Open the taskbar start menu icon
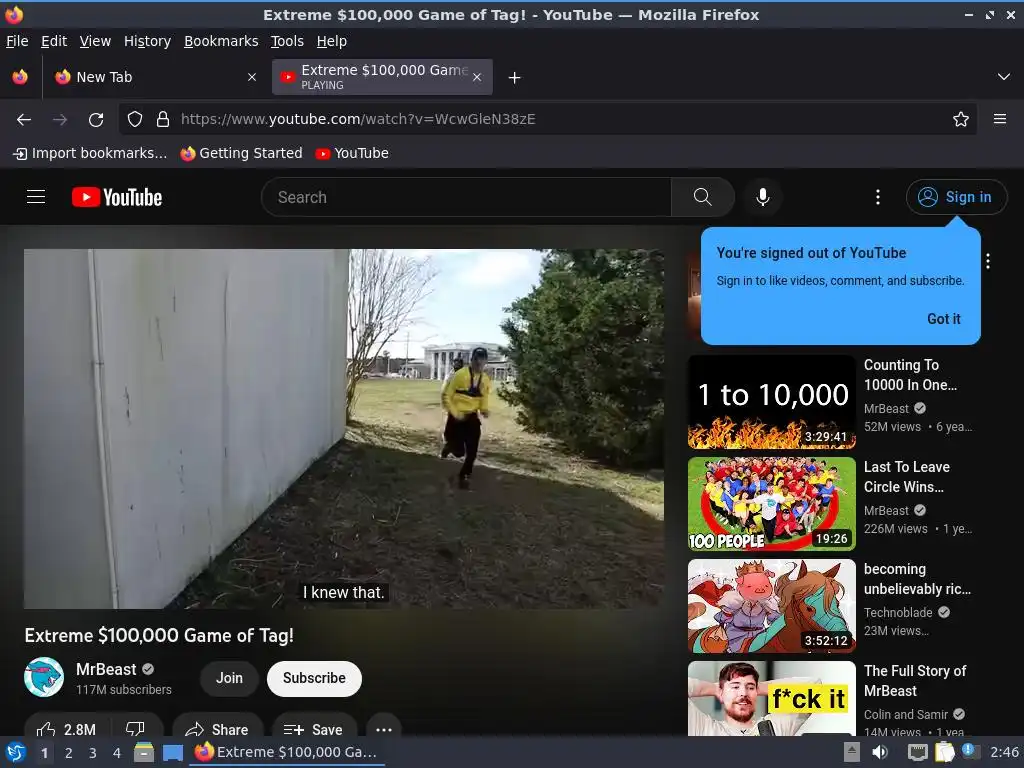Image resolution: width=1024 pixels, height=768 pixels. (x=16, y=752)
